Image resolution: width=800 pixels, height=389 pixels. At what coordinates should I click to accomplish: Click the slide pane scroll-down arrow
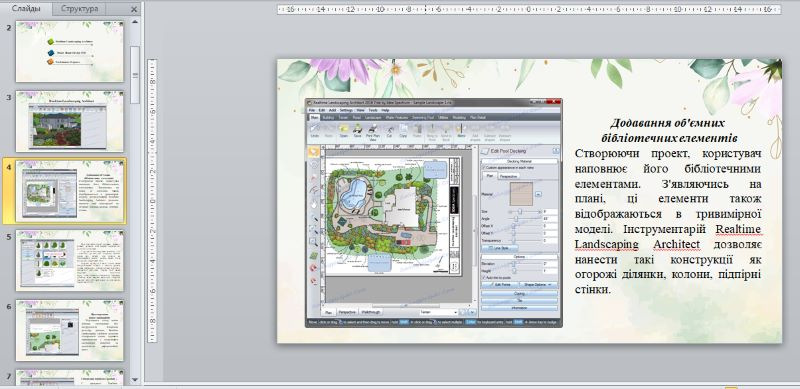coord(135,379)
